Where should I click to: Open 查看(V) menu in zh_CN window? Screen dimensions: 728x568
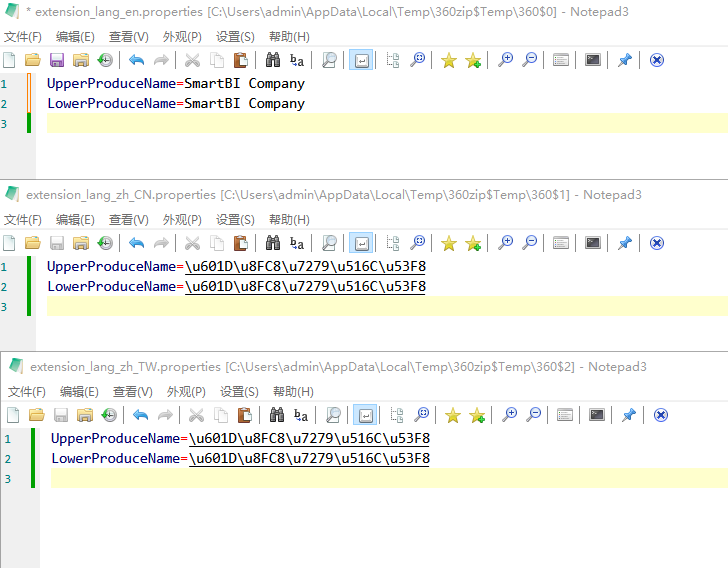129,220
